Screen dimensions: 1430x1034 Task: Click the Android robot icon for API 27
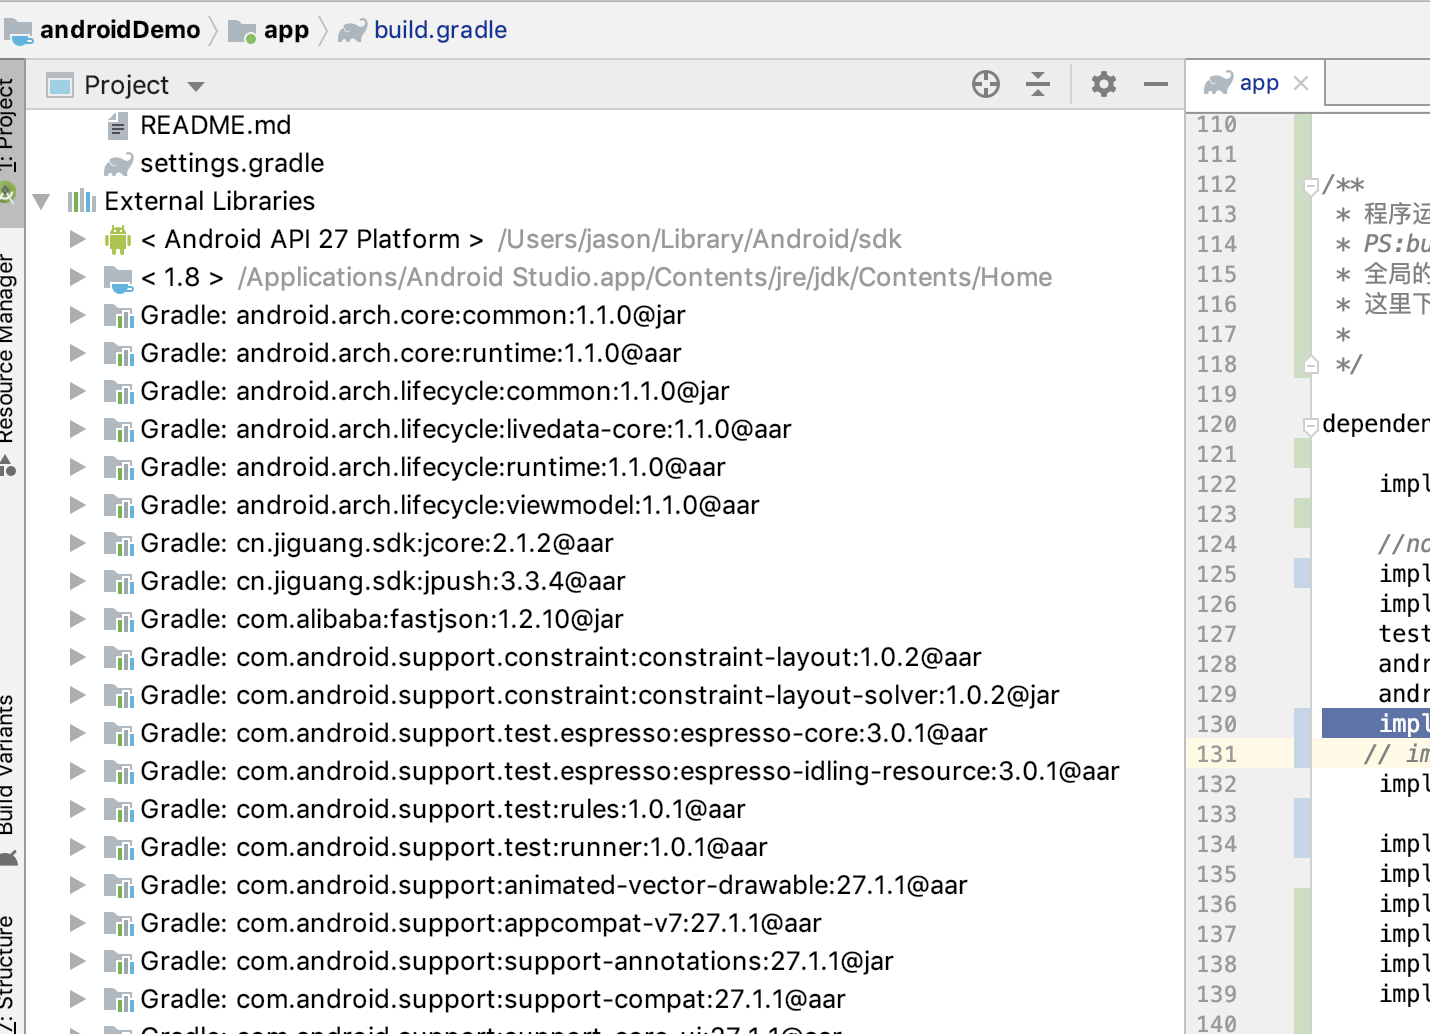pyautogui.click(x=118, y=239)
